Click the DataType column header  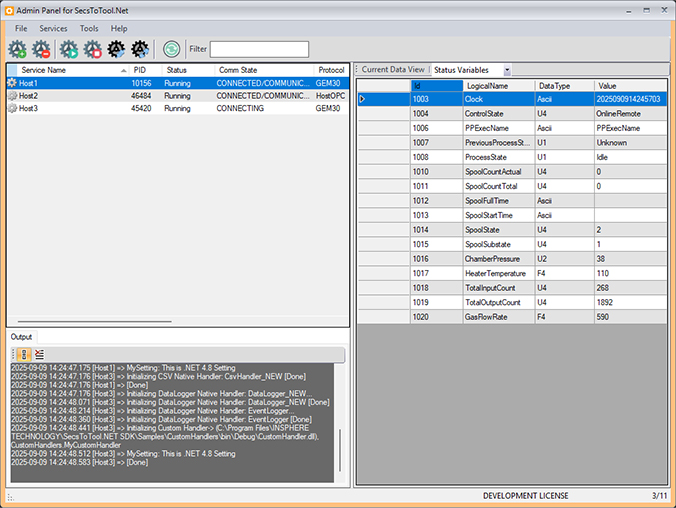pyautogui.click(x=565, y=86)
